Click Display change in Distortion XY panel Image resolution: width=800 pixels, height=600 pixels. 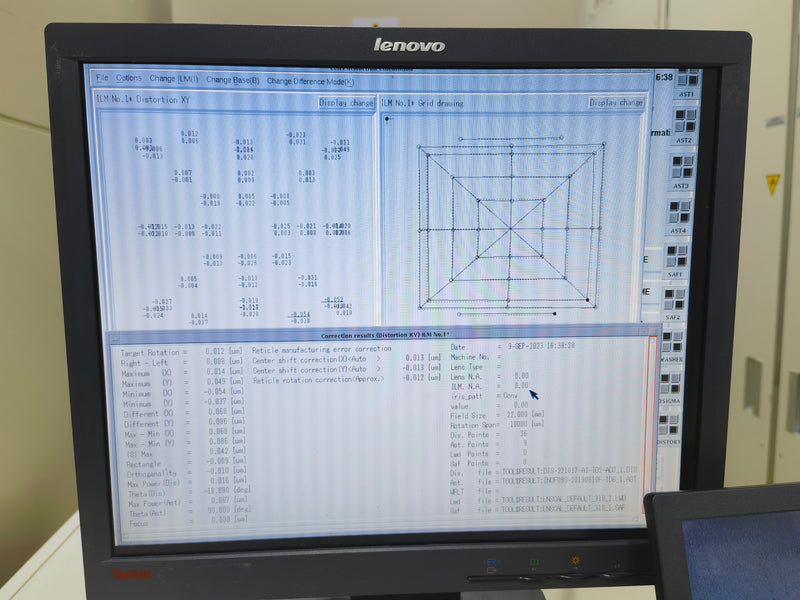click(346, 103)
